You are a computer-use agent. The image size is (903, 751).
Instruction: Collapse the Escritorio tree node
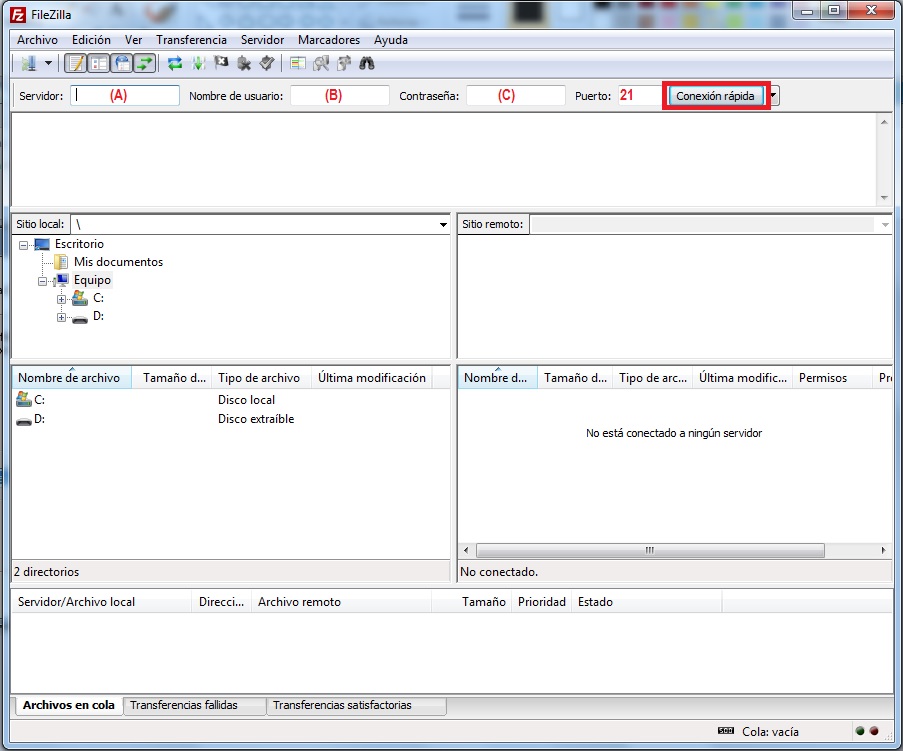coord(24,245)
